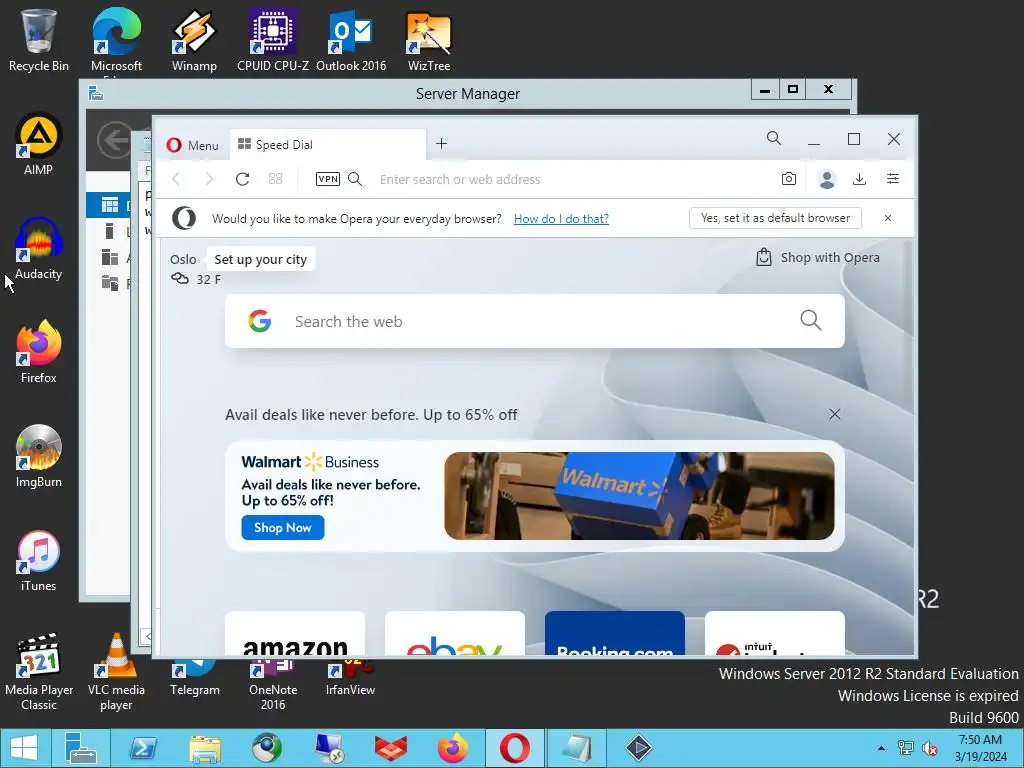
Task: Select the VLC media player shortcut
Action: tap(116, 671)
